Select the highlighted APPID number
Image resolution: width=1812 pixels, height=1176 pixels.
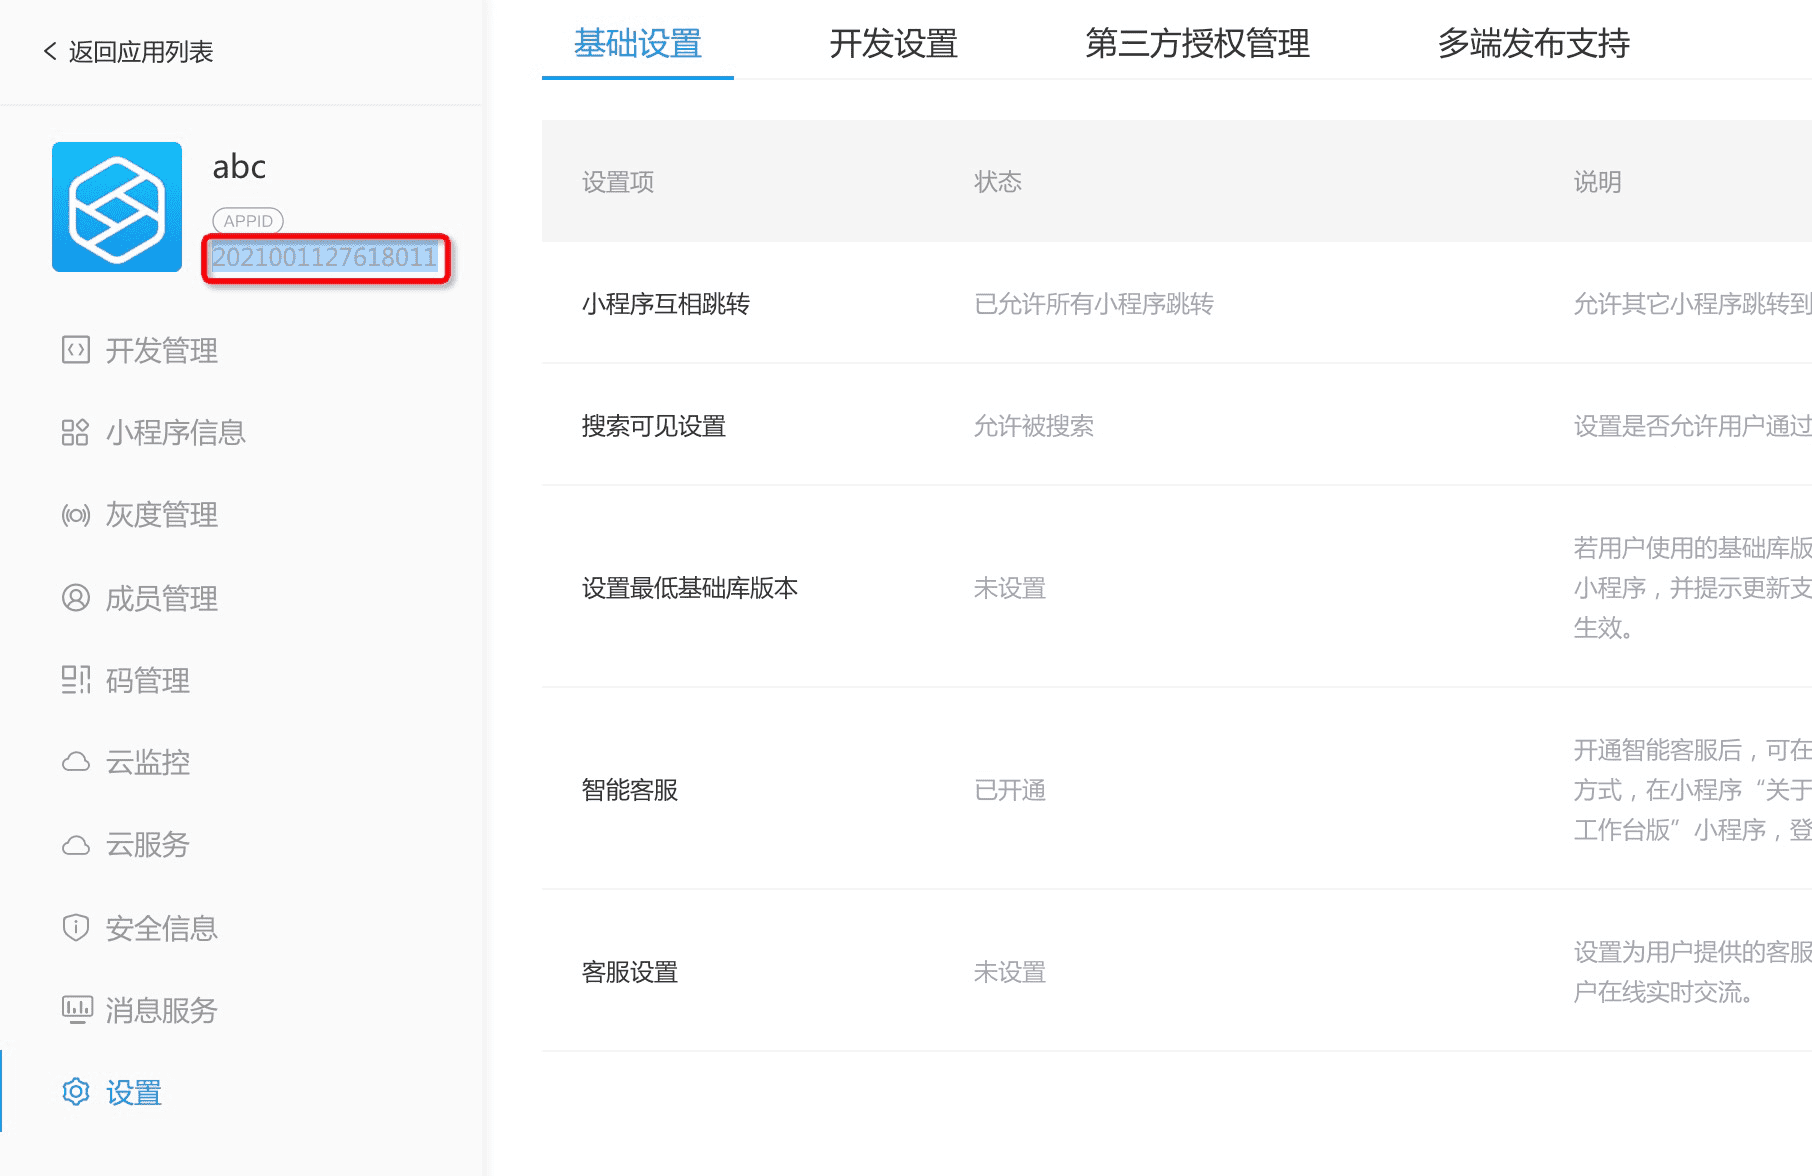[322, 258]
